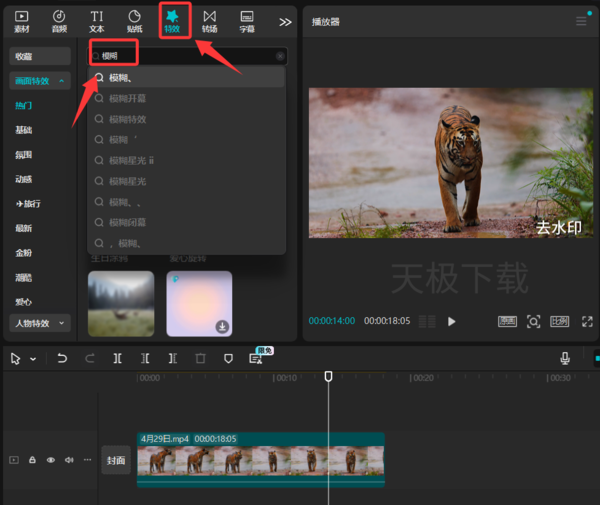Mute the video track audio
This screenshot has height=505, width=600.
pos(69,460)
